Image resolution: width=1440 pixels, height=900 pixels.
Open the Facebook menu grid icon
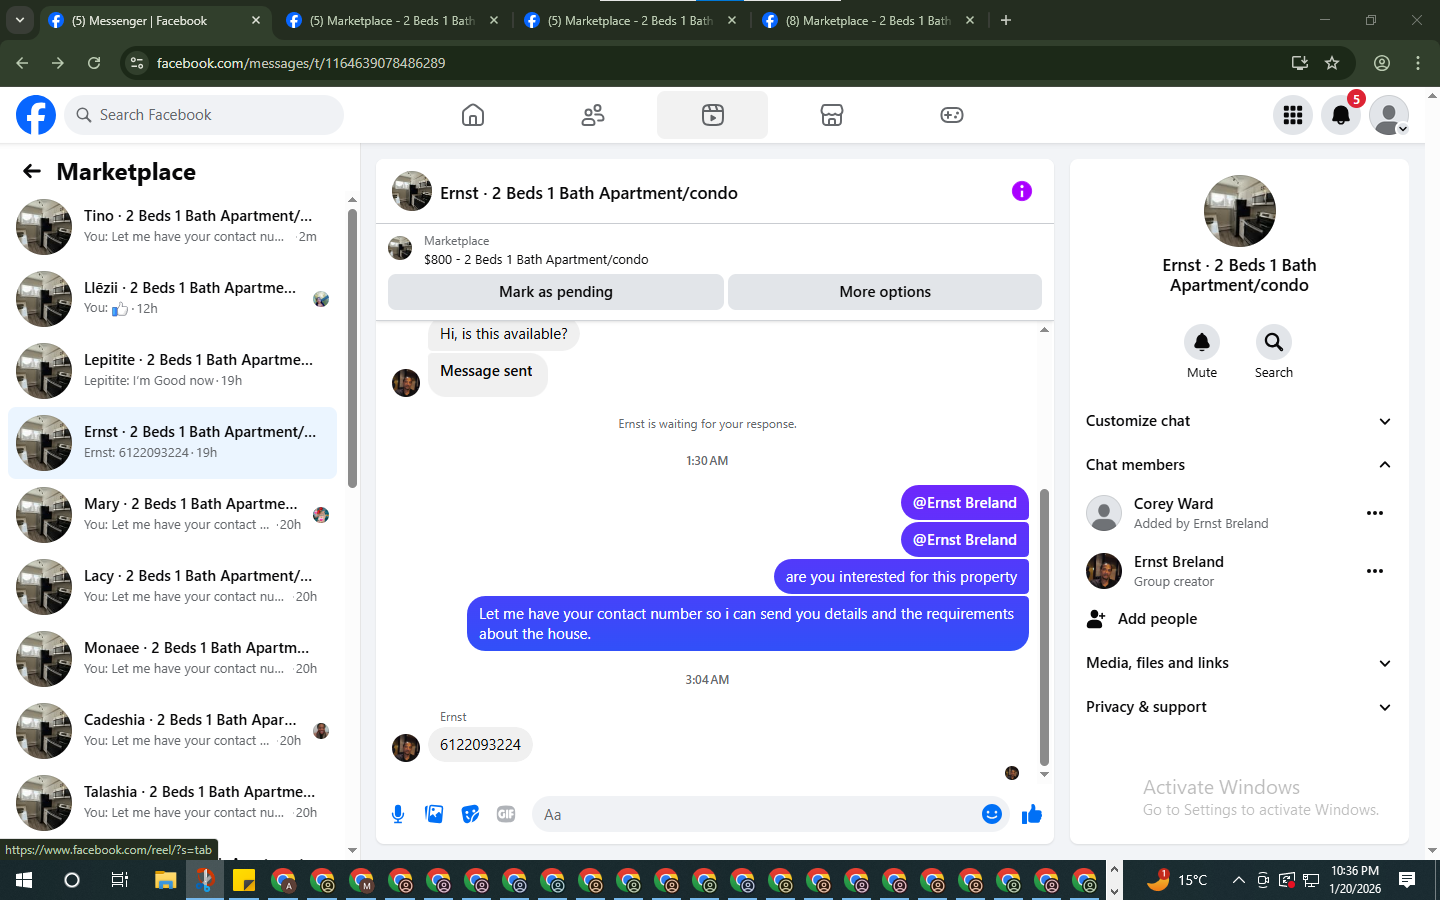coord(1293,115)
